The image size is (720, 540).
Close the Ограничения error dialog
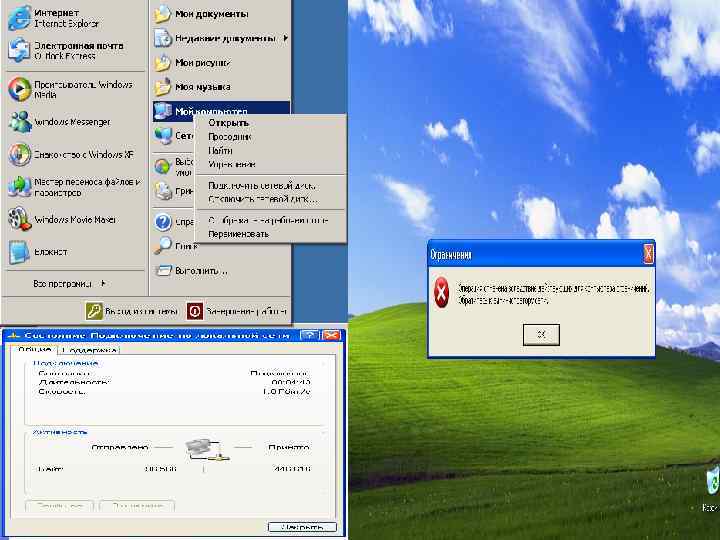pyautogui.click(x=648, y=253)
